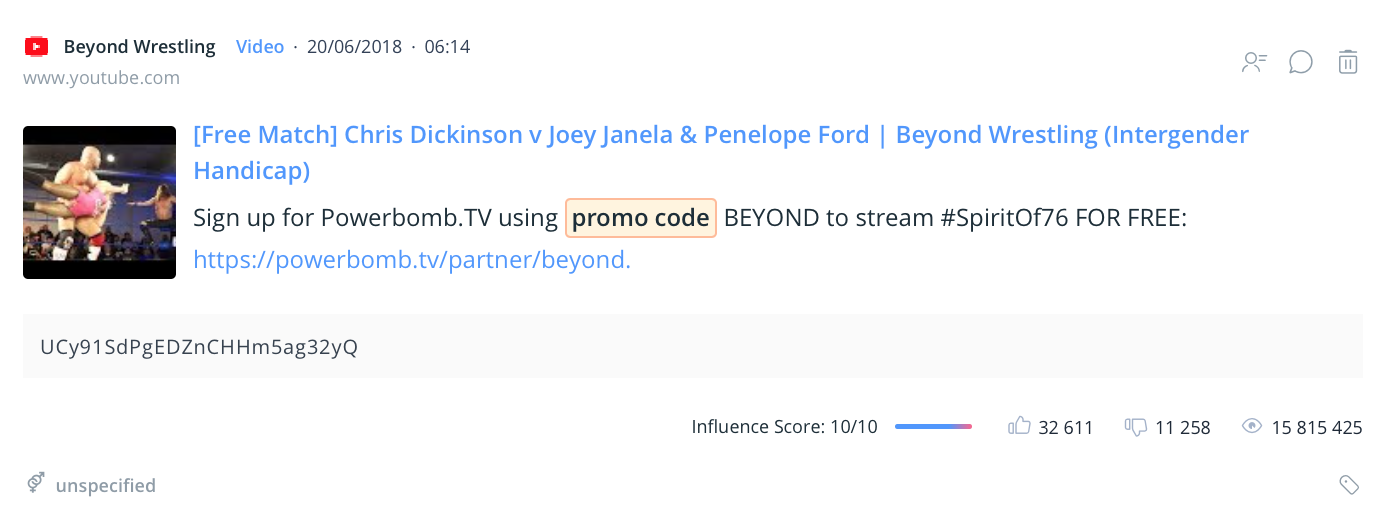Click the unspecified gender label
This screenshot has width=1388, height=518.
[106, 486]
